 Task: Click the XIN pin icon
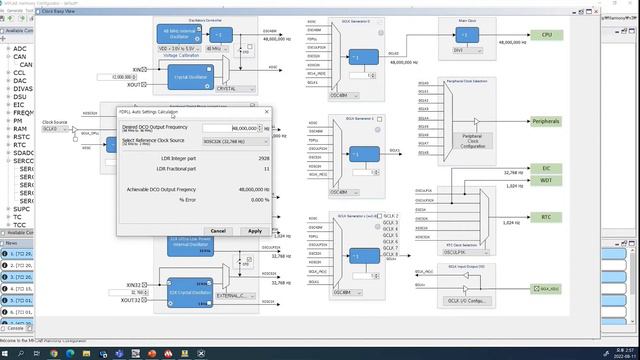tap(144, 69)
